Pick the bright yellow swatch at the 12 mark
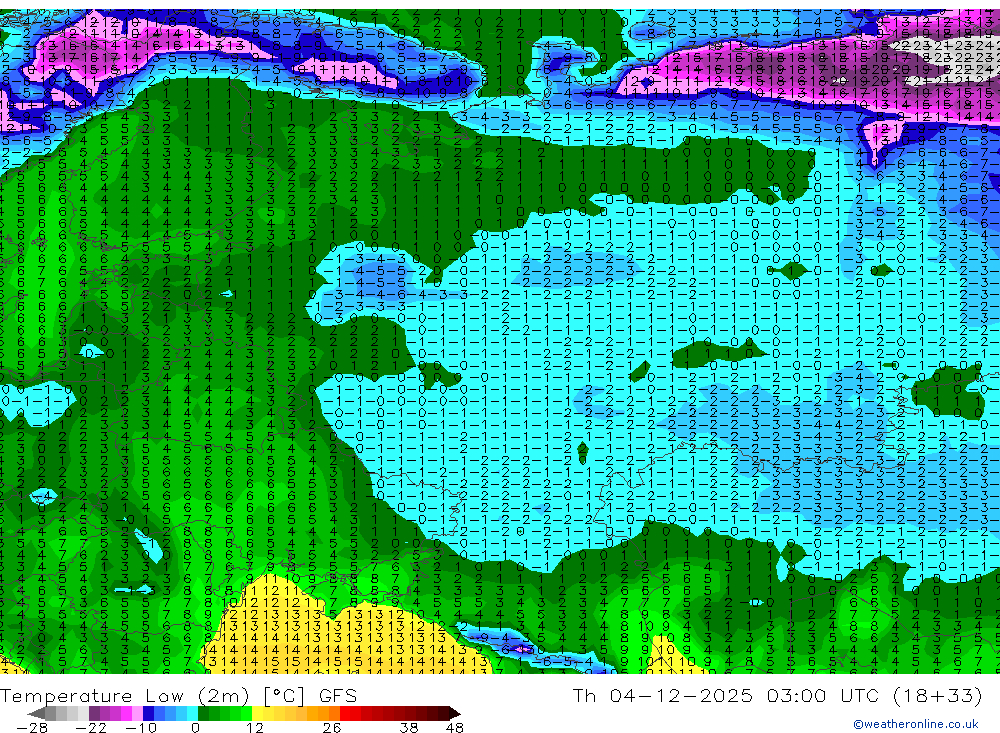 click(258, 714)
